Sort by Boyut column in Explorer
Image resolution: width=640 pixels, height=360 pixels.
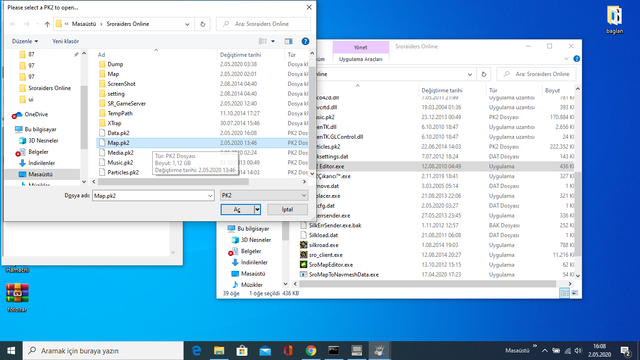[x=553, y=90]
